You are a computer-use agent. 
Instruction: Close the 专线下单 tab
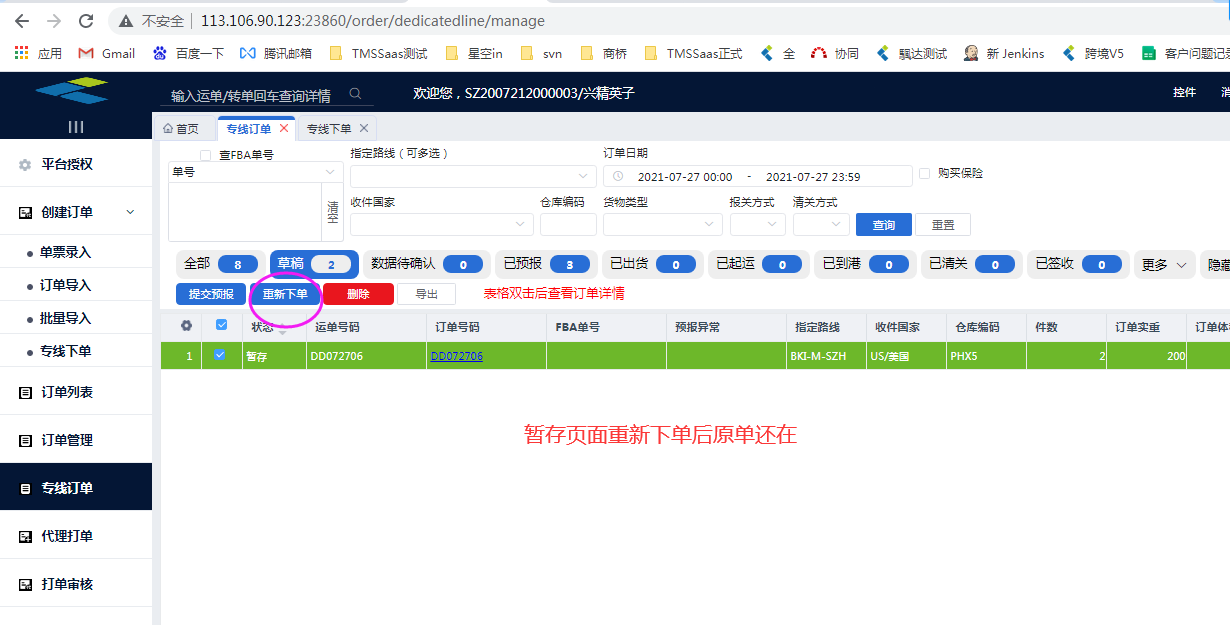coord(364,128)
